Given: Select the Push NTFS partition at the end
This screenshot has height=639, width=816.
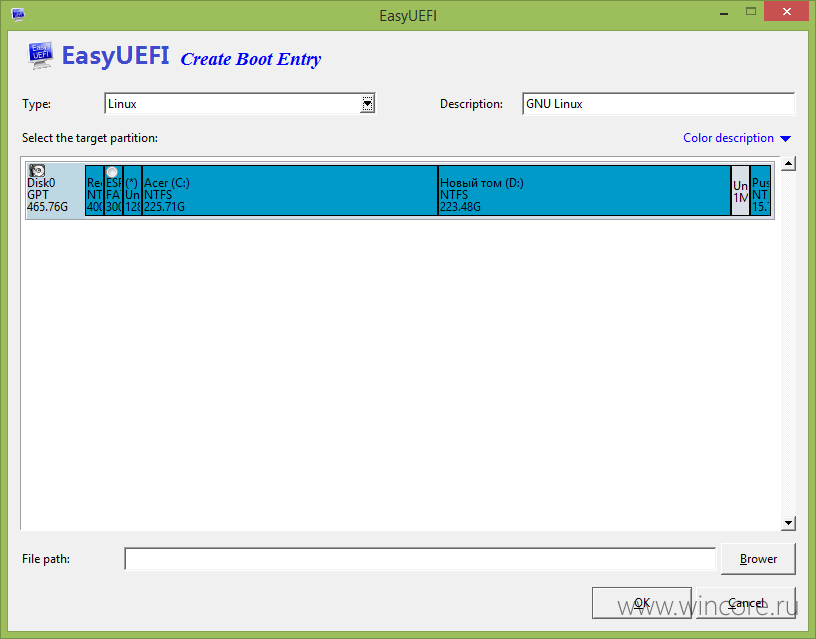Looking at the screenshot, I should [760, 190].
